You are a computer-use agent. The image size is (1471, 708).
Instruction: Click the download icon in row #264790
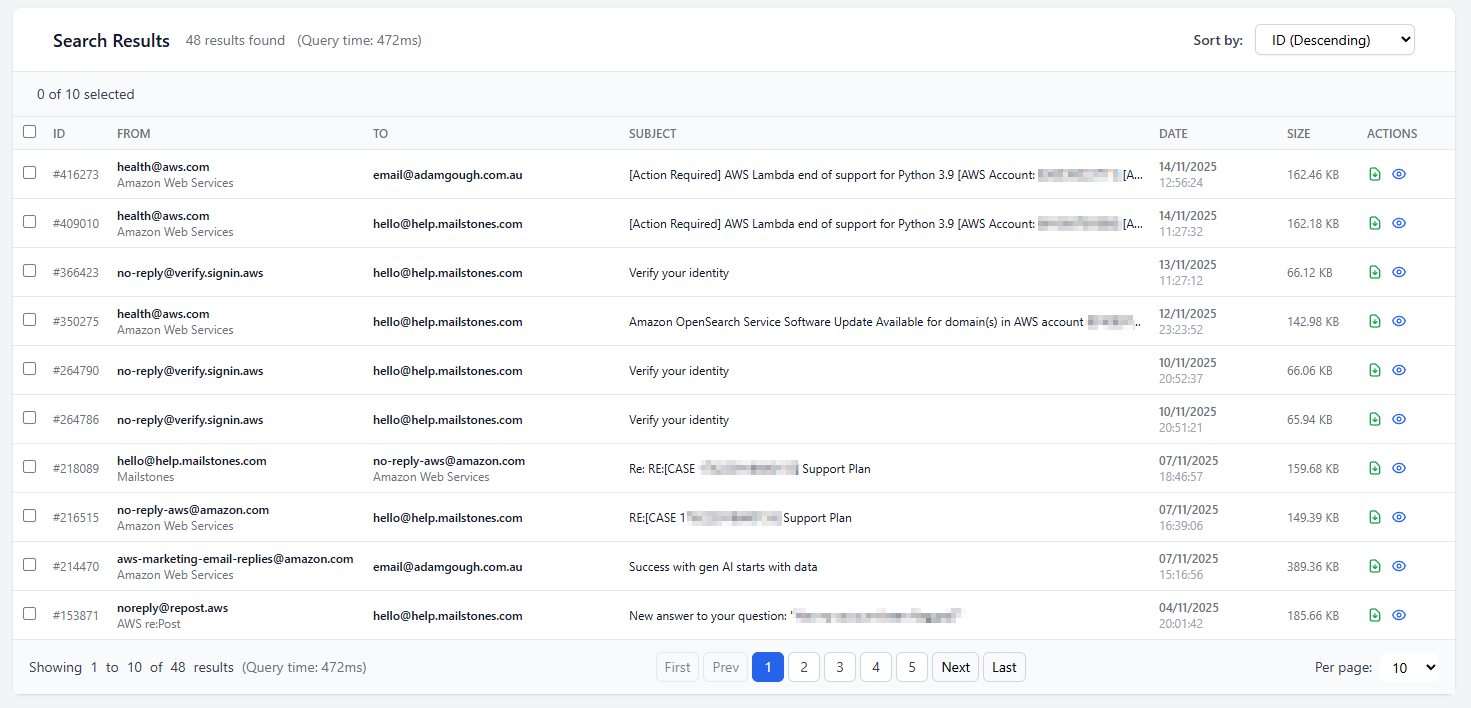coord(1375,370)
